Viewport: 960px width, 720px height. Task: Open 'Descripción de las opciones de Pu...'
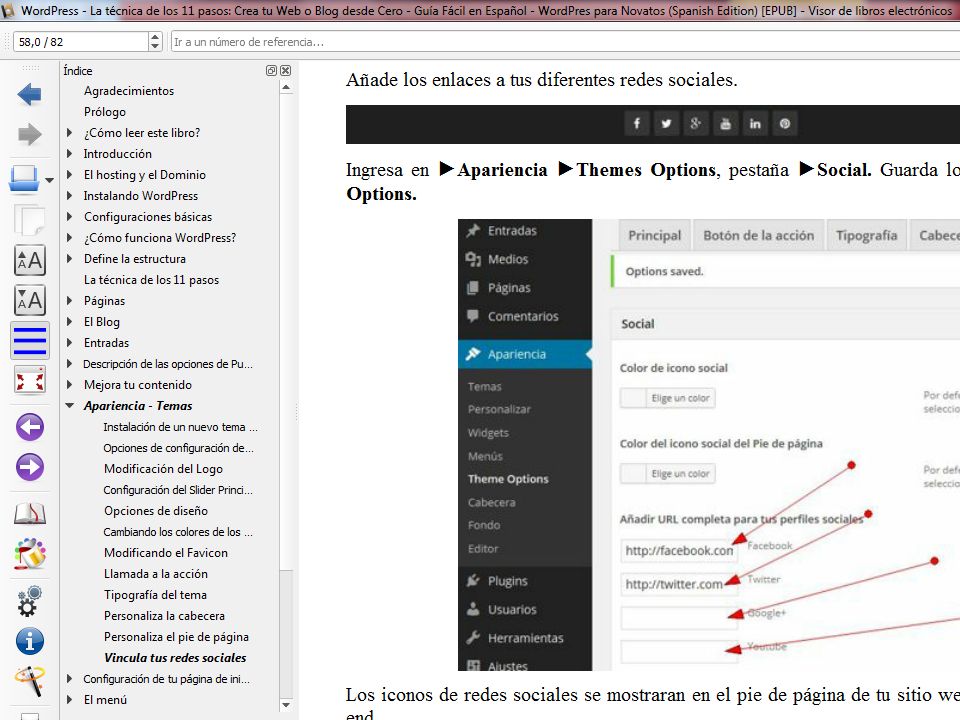[168, 364]
